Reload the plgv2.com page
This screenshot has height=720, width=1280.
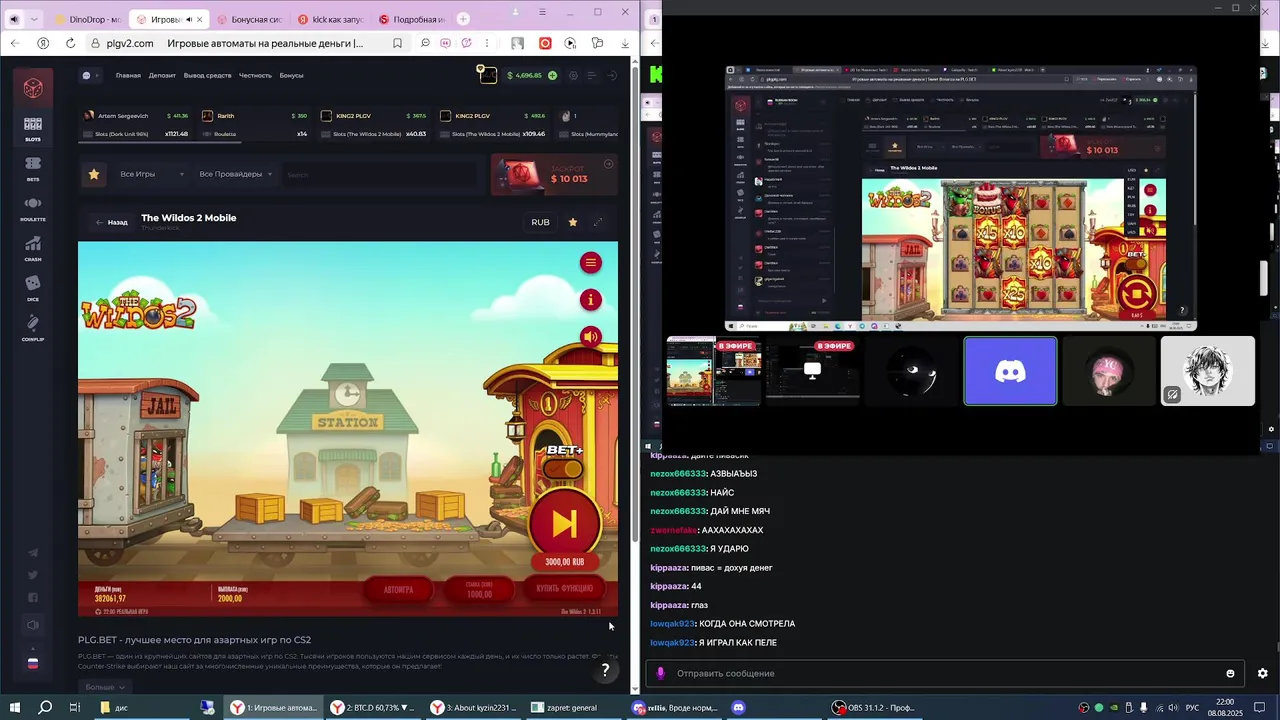(71, 43)
